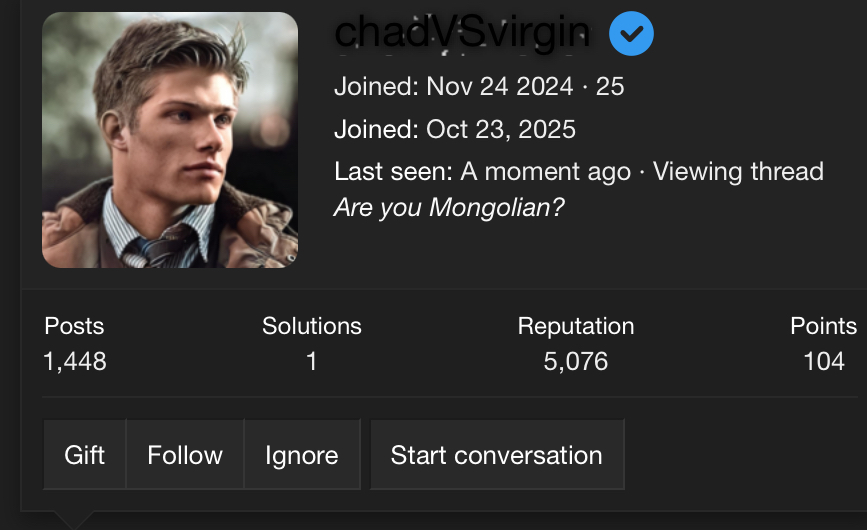The width and height of the screenshot is (867, 530).
Task: Click the blue verified checkmark badge
Action: coord(631,35)
